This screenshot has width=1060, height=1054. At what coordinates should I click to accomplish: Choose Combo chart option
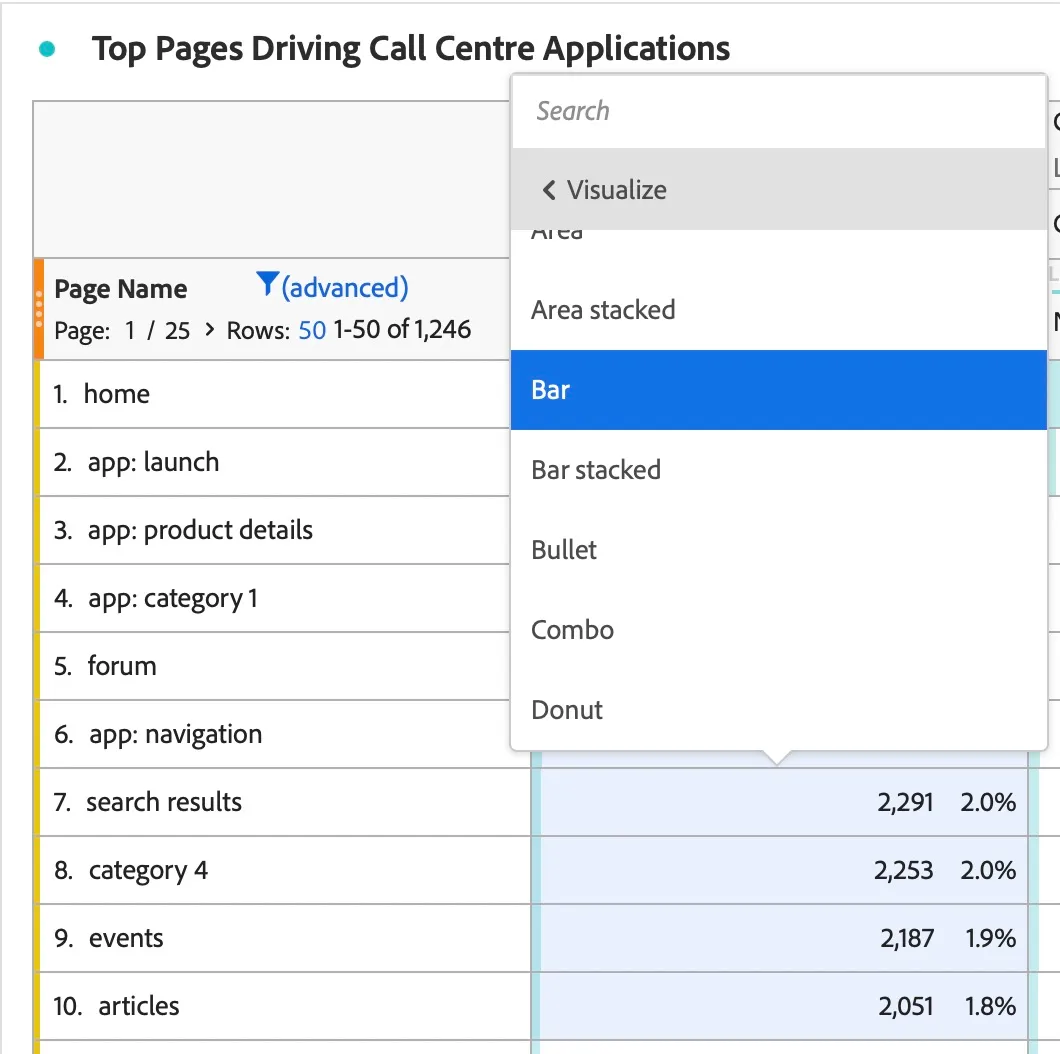coord(779,630)
